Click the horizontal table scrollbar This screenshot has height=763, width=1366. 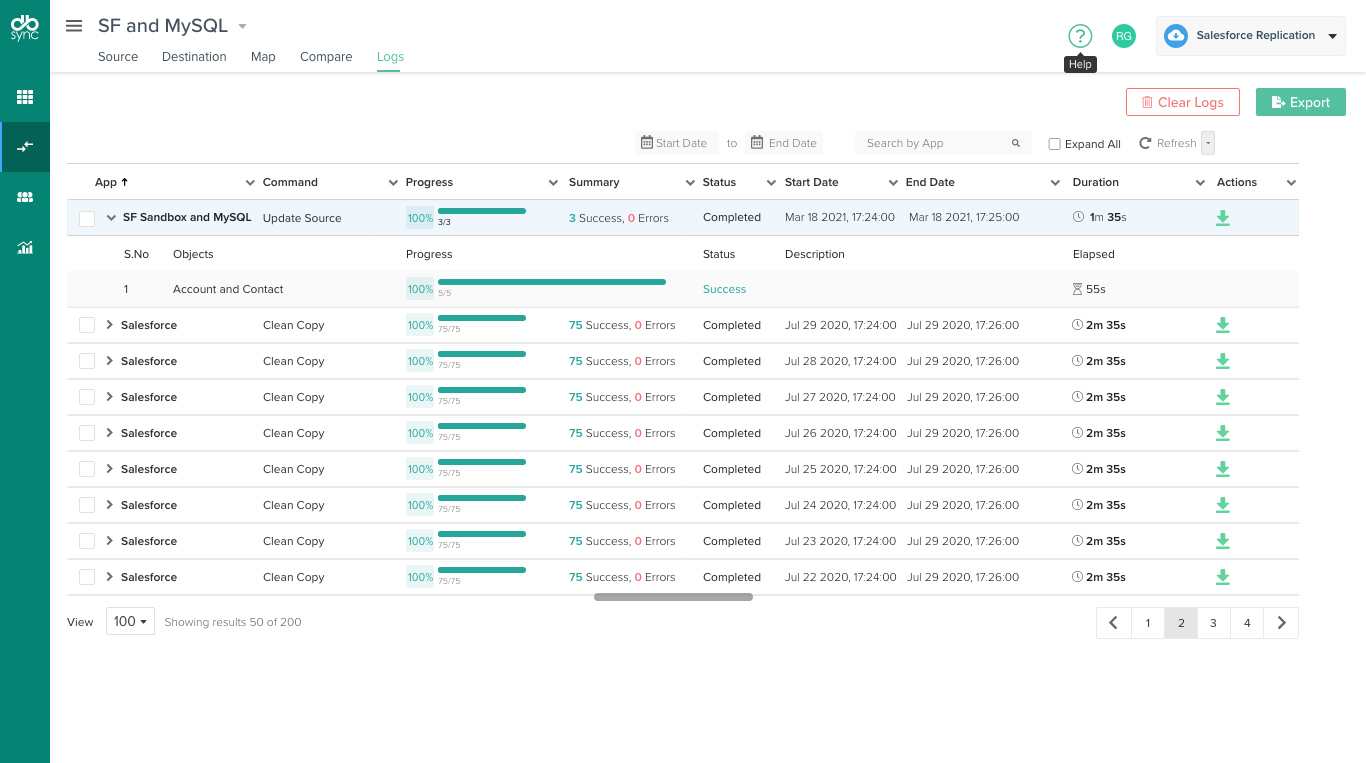click(x=673, y=597)
